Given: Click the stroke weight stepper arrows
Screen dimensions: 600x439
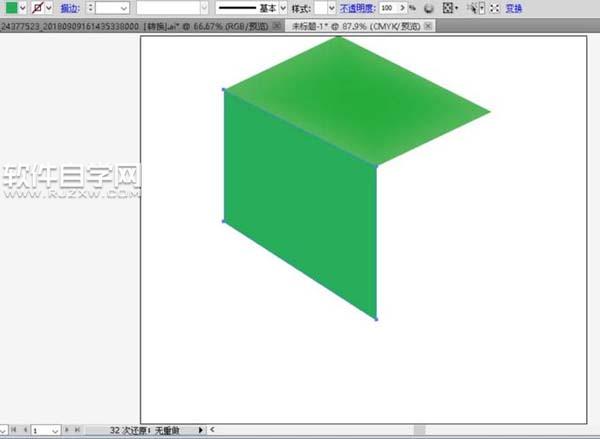Looking at the screenshot, I should [89, 7].
